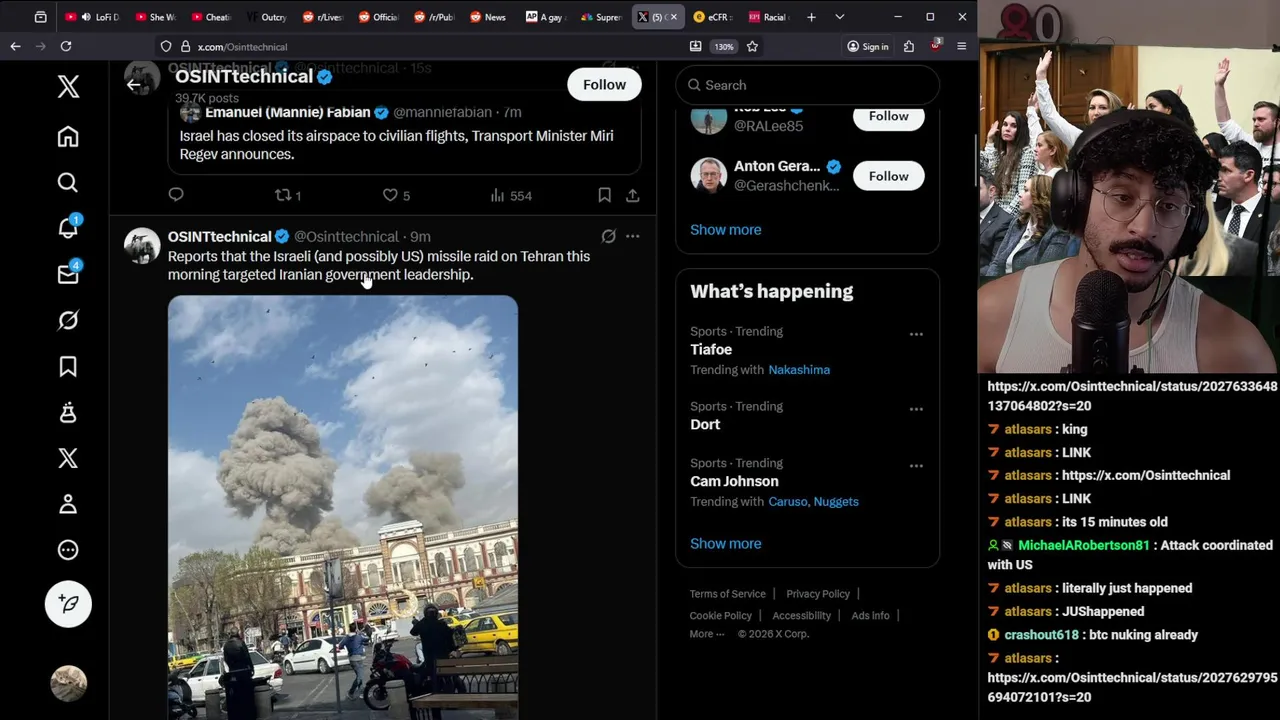Open a new browser tab
The width and height of the screenshot is (1280, 720).
tap(811, 17)
